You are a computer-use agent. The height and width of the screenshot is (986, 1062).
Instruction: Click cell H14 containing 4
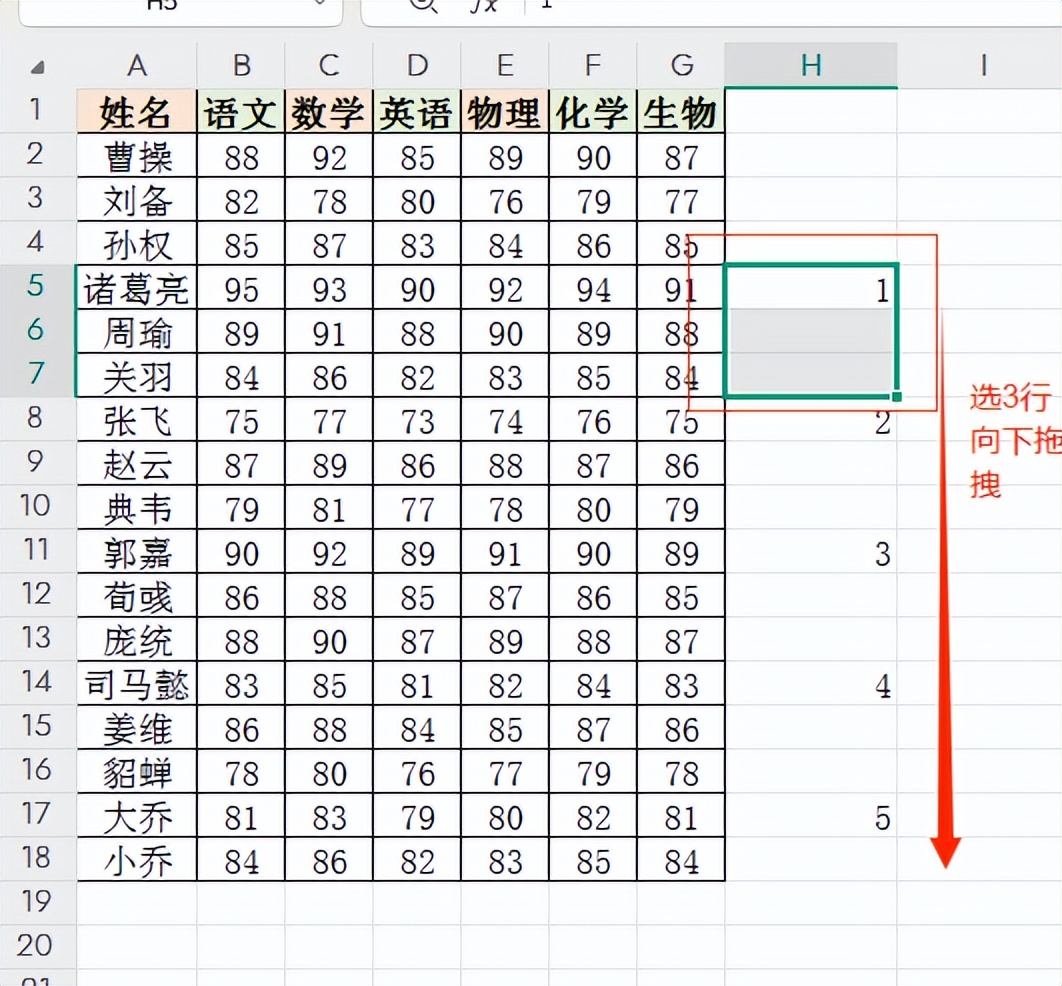pos(811,684)
